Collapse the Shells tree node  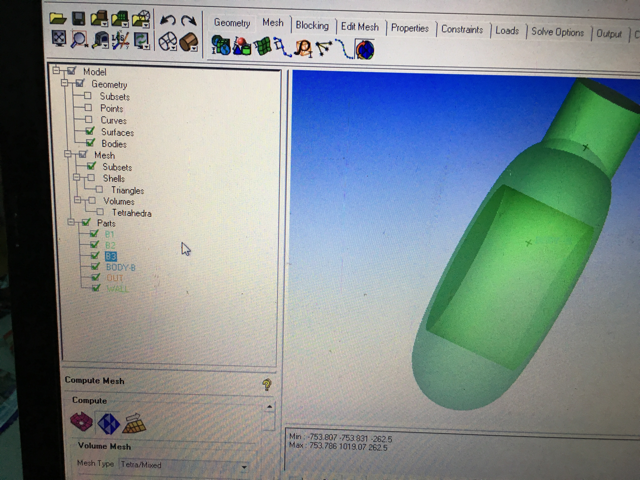coord(76,177)
